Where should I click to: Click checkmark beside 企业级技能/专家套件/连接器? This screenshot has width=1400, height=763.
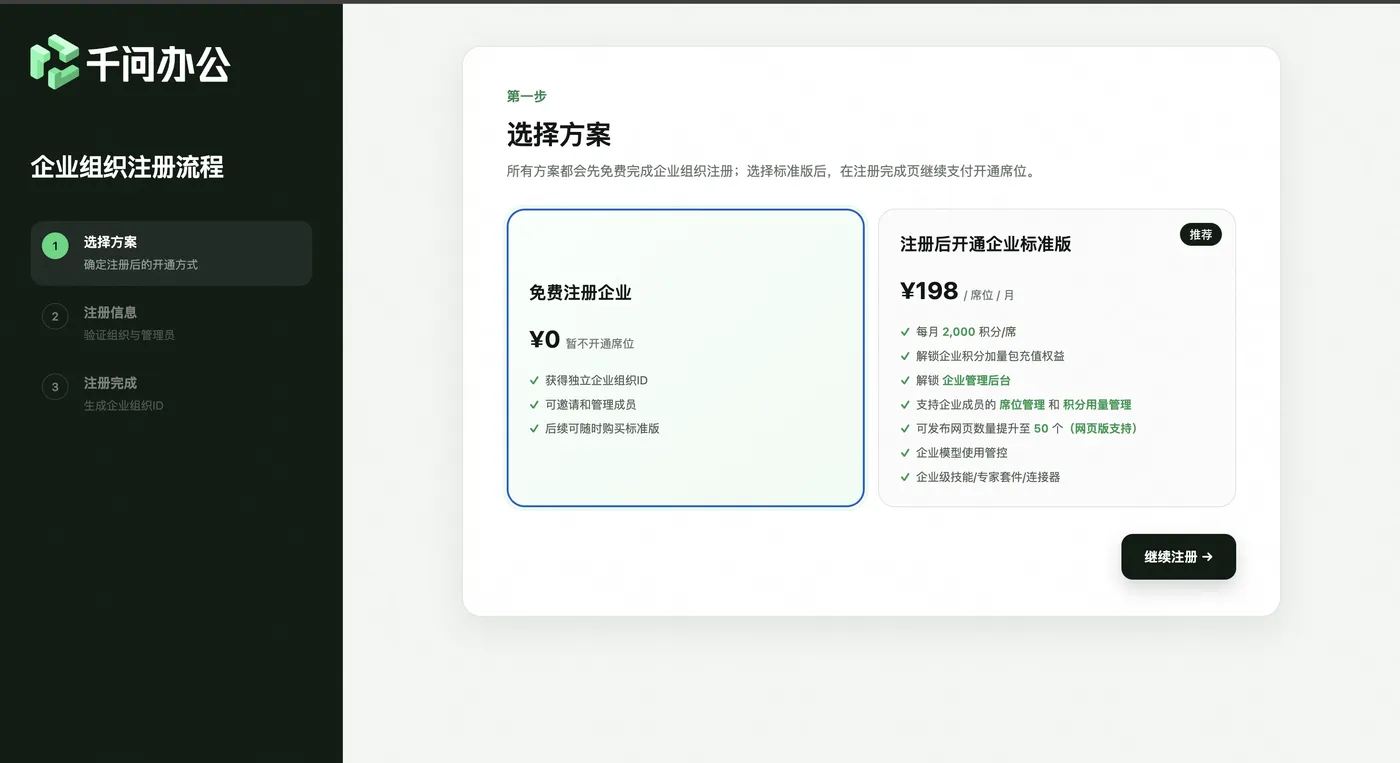905,477
